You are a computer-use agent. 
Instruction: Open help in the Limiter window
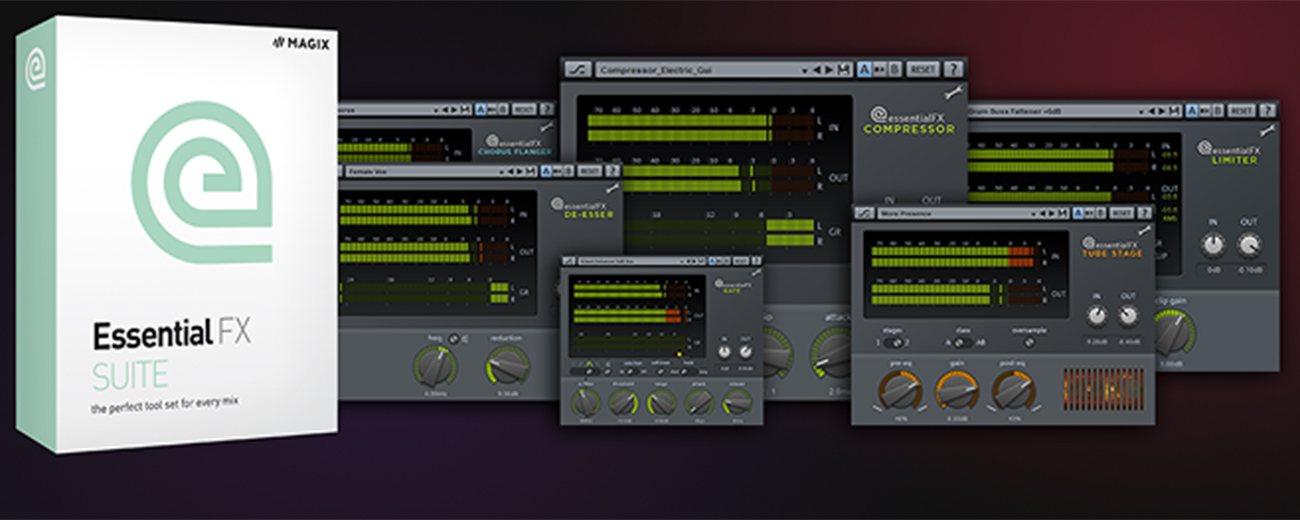click(1268, 111)
